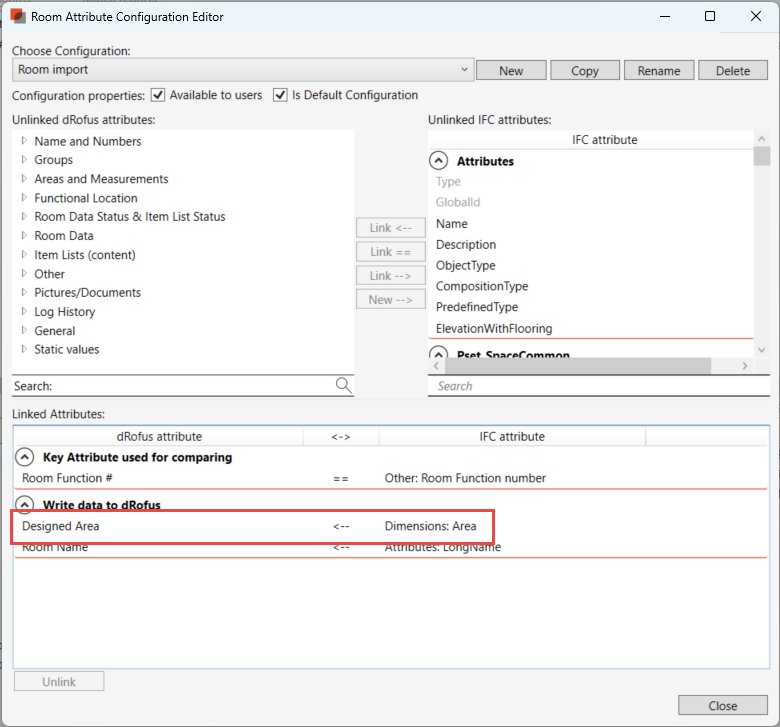Collapse the Attributes group chevron

438,161
